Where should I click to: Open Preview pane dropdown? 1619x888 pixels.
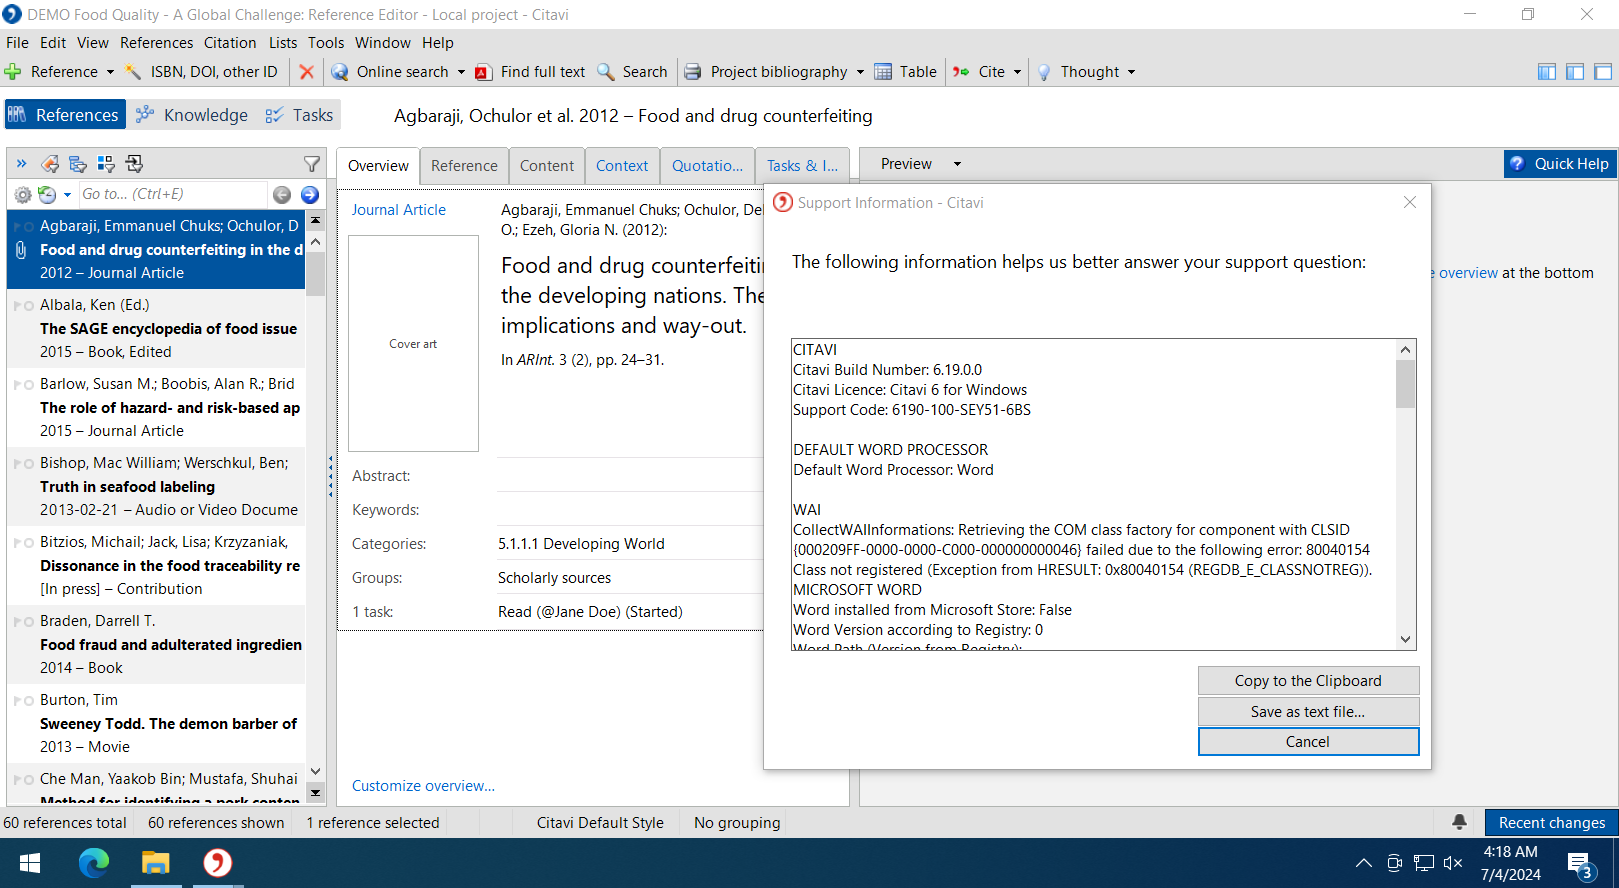click(x=957, y=164)
